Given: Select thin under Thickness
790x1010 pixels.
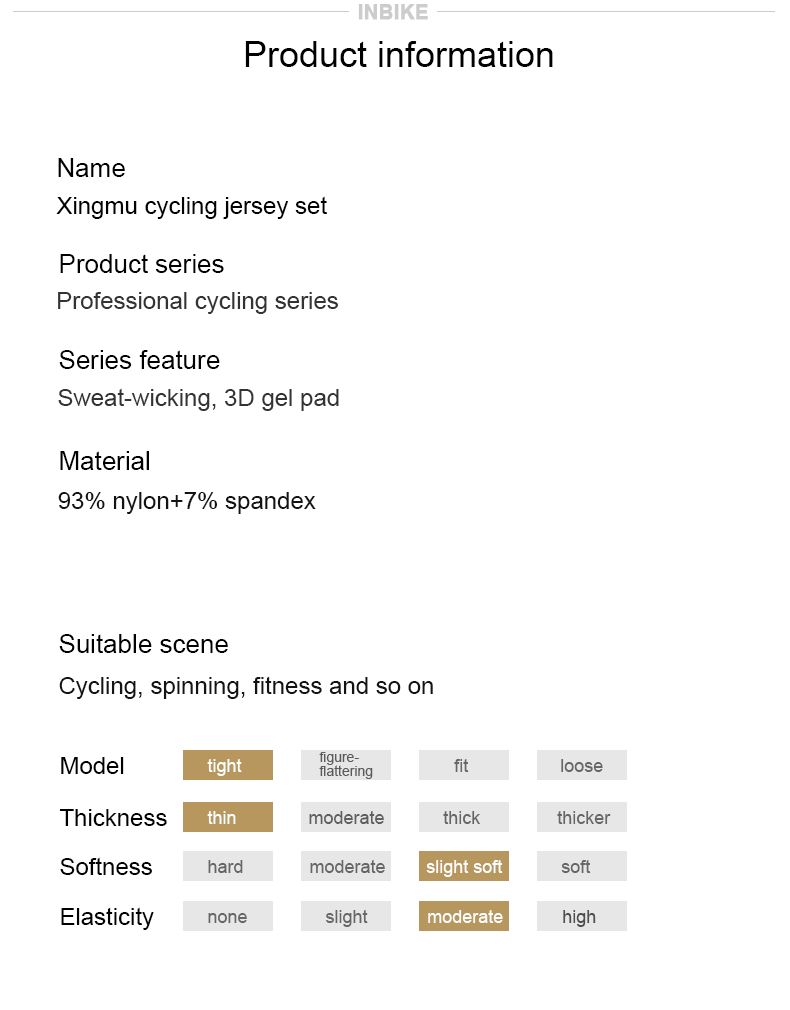Looking at the screenshot, I should point(227,817).
